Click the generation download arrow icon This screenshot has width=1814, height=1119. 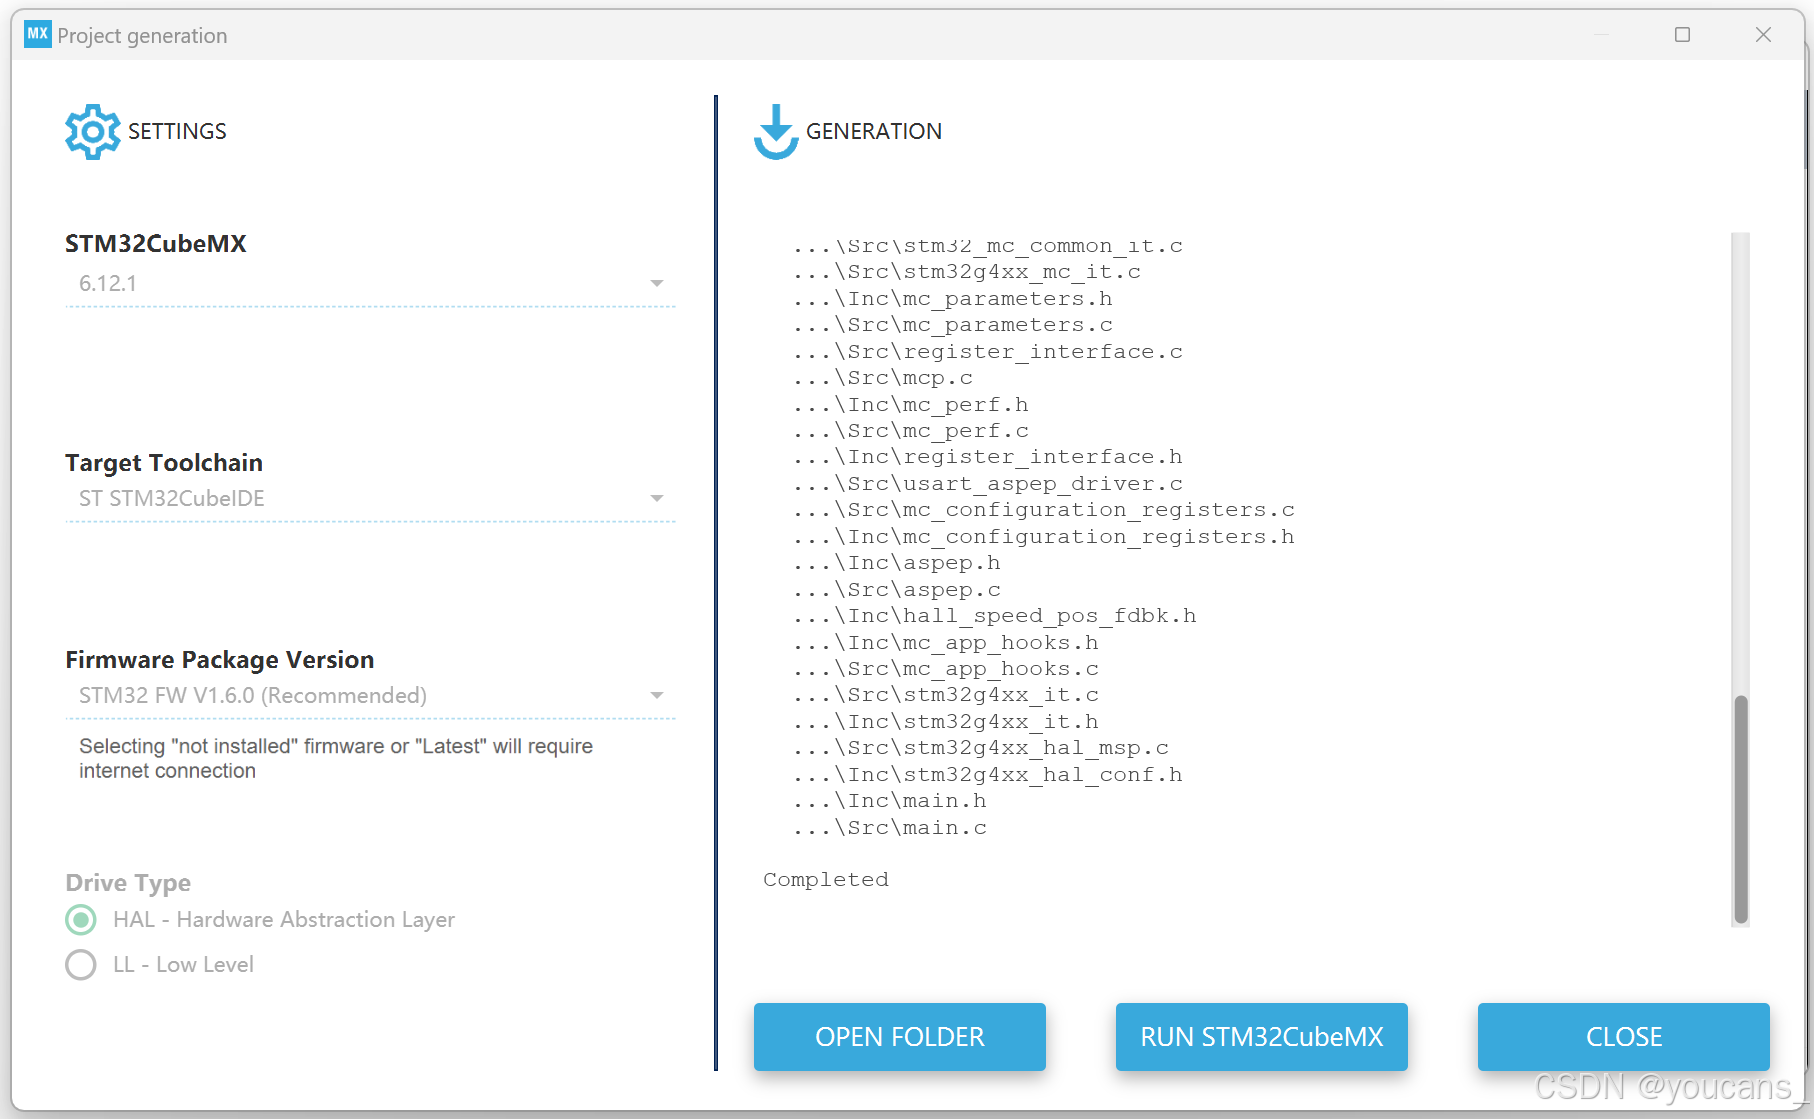pyautogui.click(x=776, y=132)
